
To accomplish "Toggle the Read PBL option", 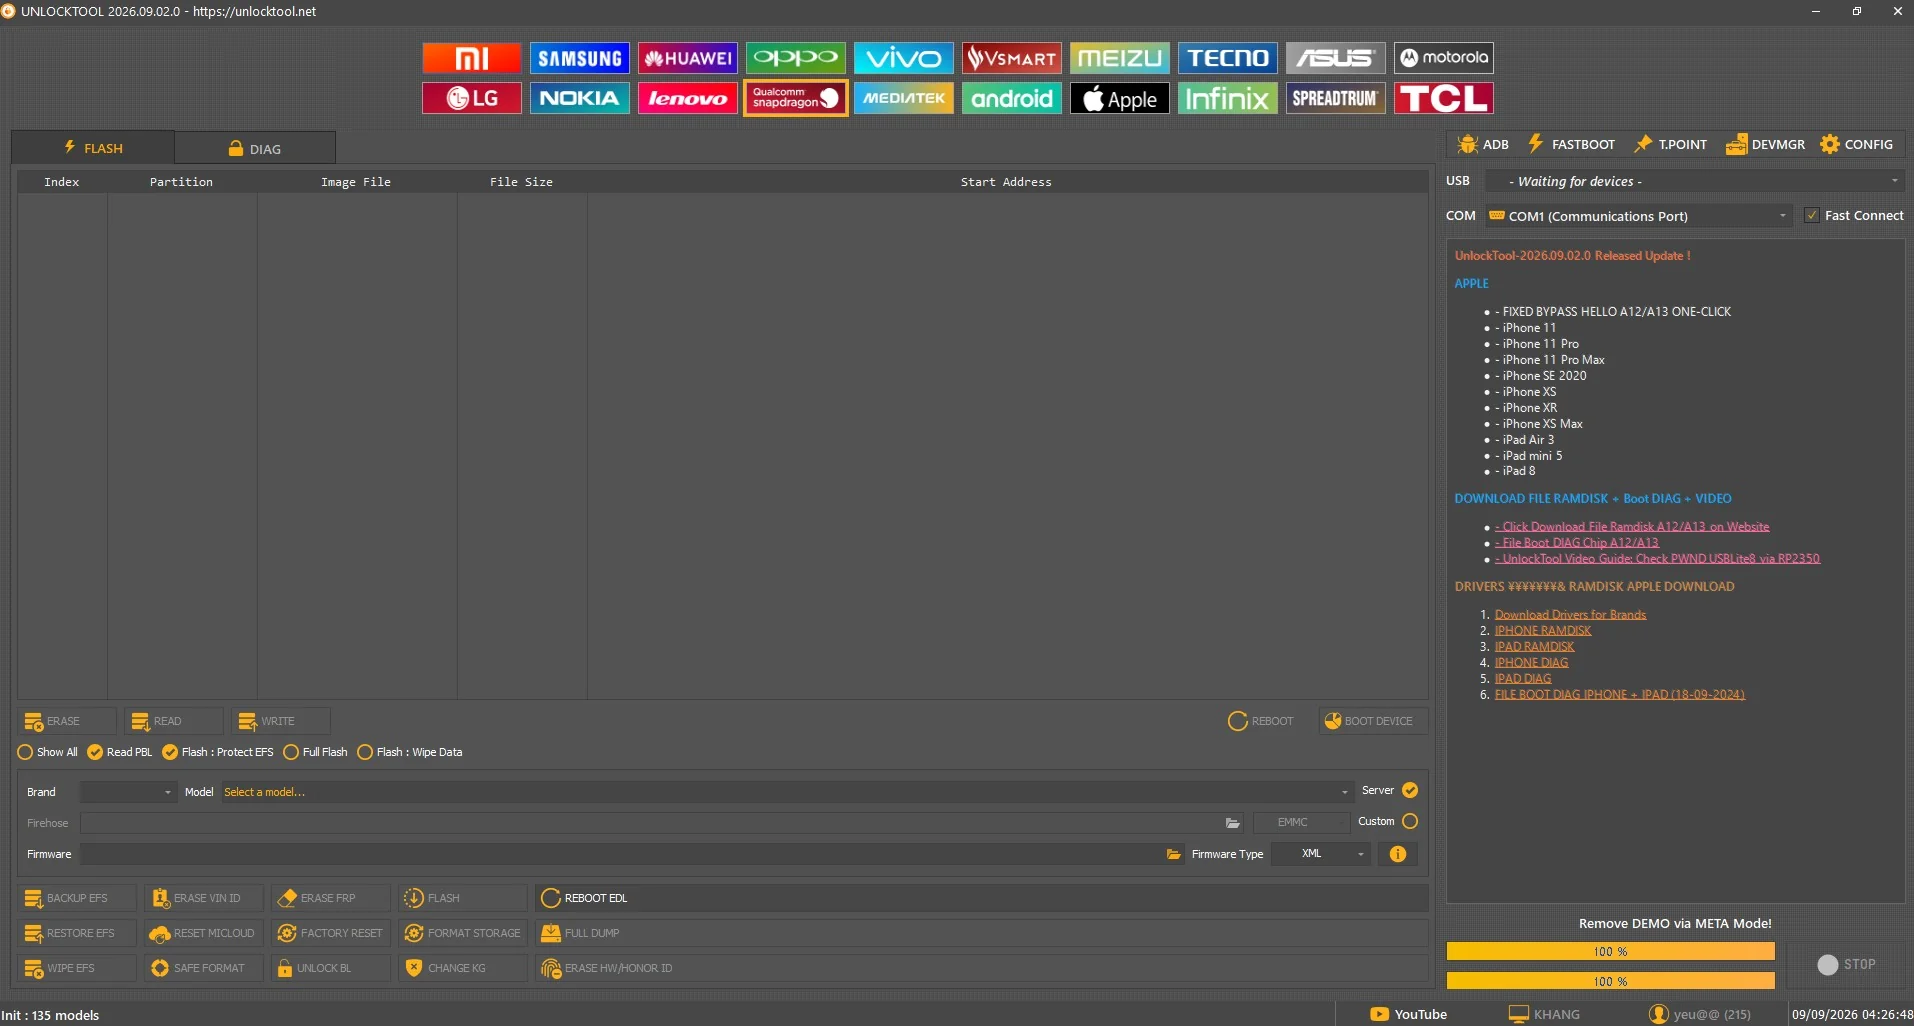I will point(119,752).
